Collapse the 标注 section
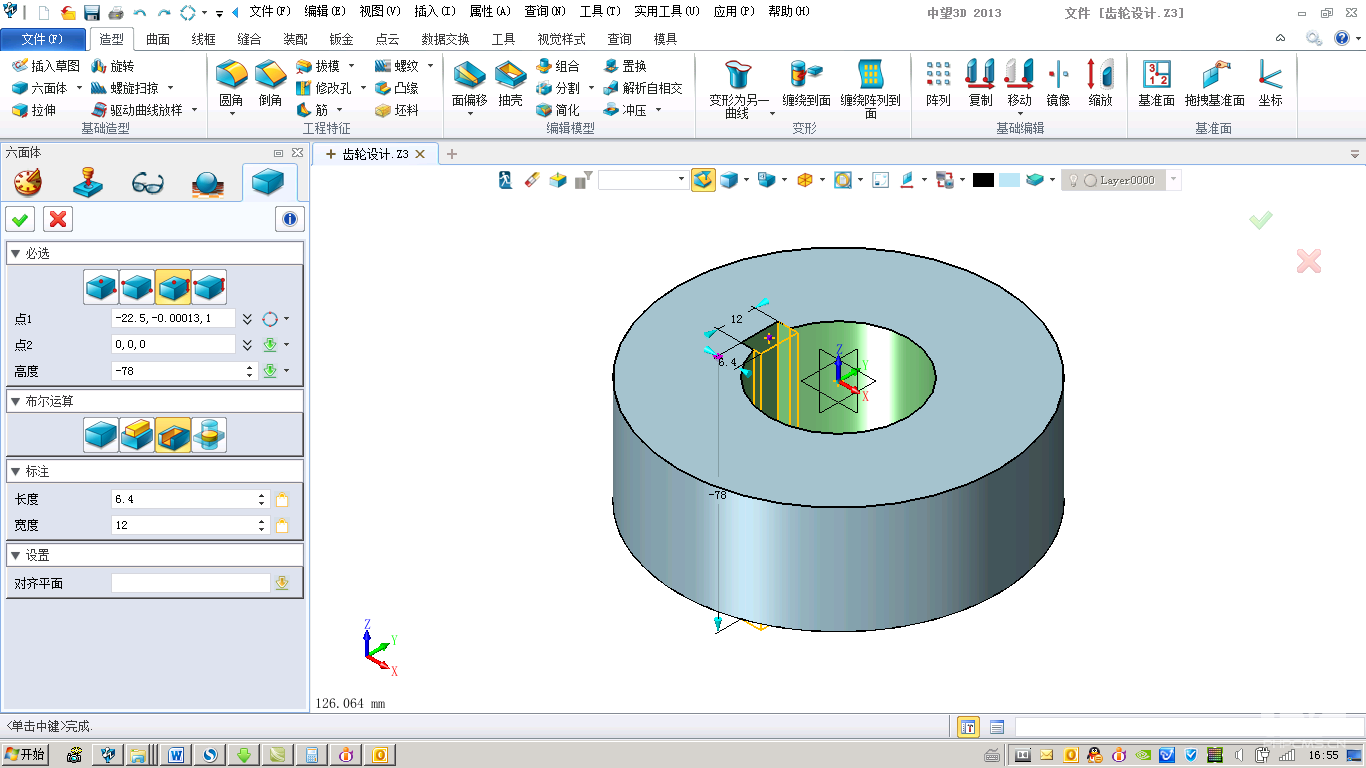The image size is (1366, 768). [15, 471]
